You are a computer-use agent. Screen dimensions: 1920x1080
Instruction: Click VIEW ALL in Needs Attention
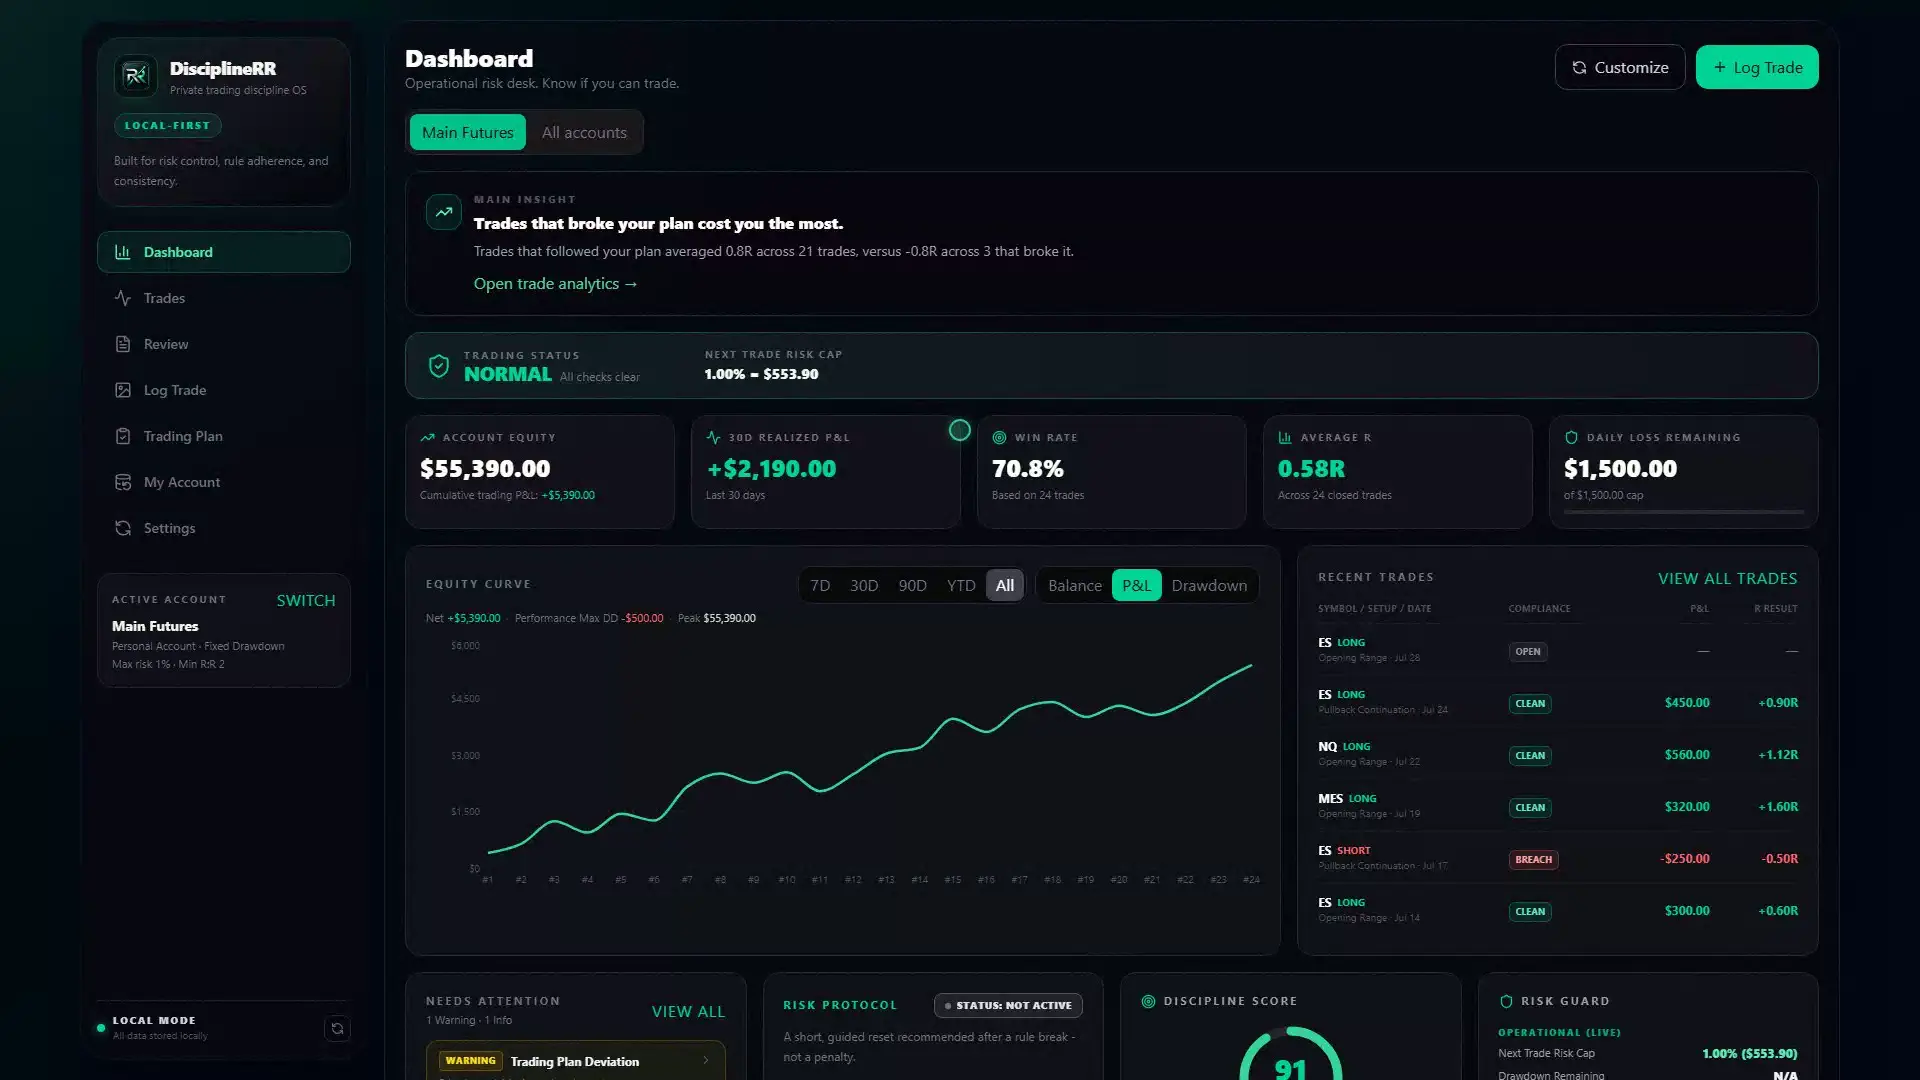tap(688, 1012)
